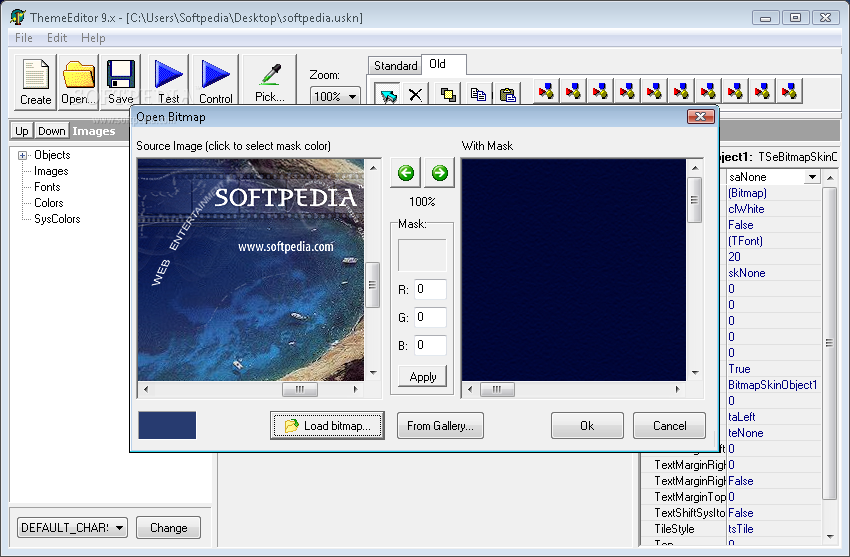Click the copy documents toolbar icon
Viewport: 850px width, 557px height.
click(478, 95)
